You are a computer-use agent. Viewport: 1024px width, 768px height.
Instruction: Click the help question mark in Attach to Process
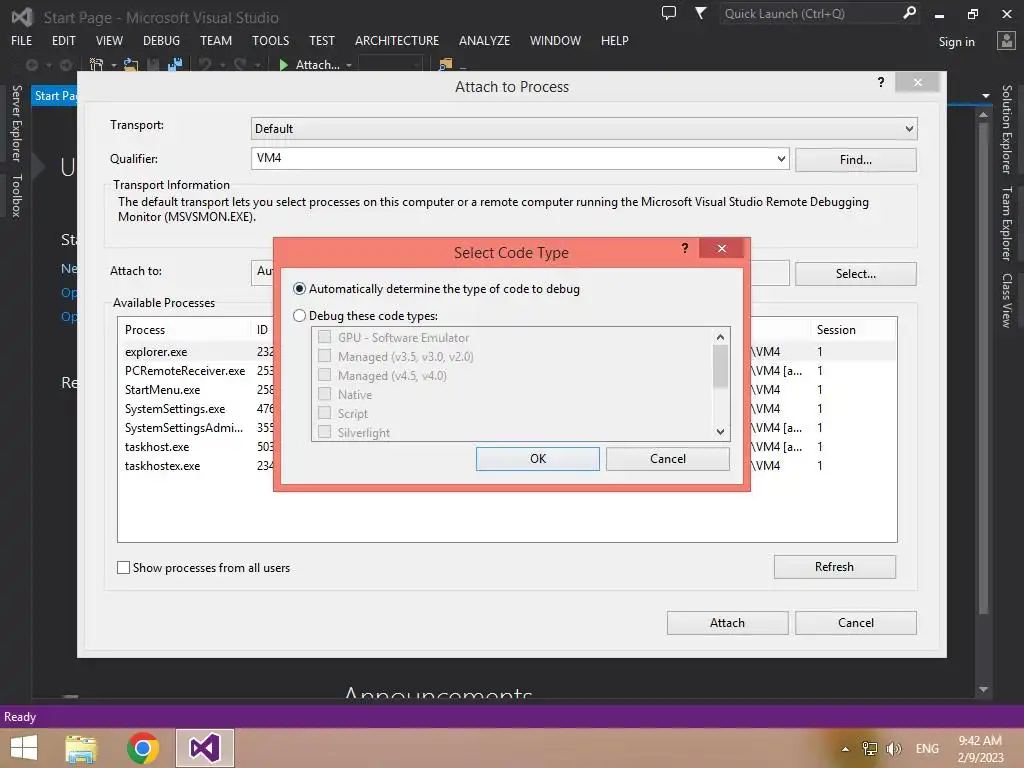(881, 82)
